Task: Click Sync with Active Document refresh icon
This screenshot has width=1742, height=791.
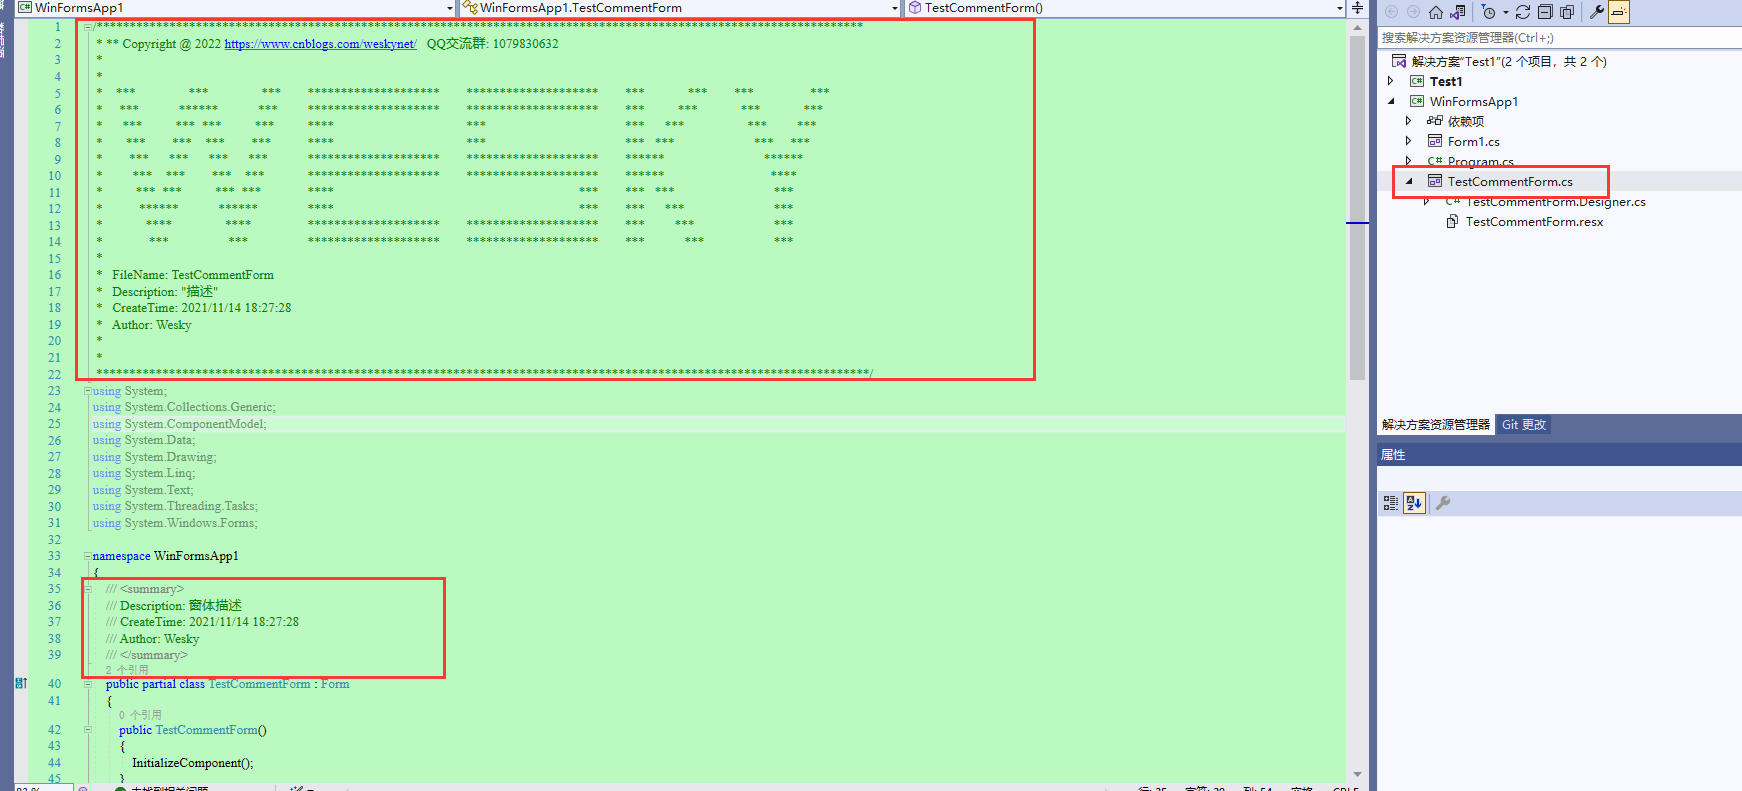Action: click(x=1523, y=12)
